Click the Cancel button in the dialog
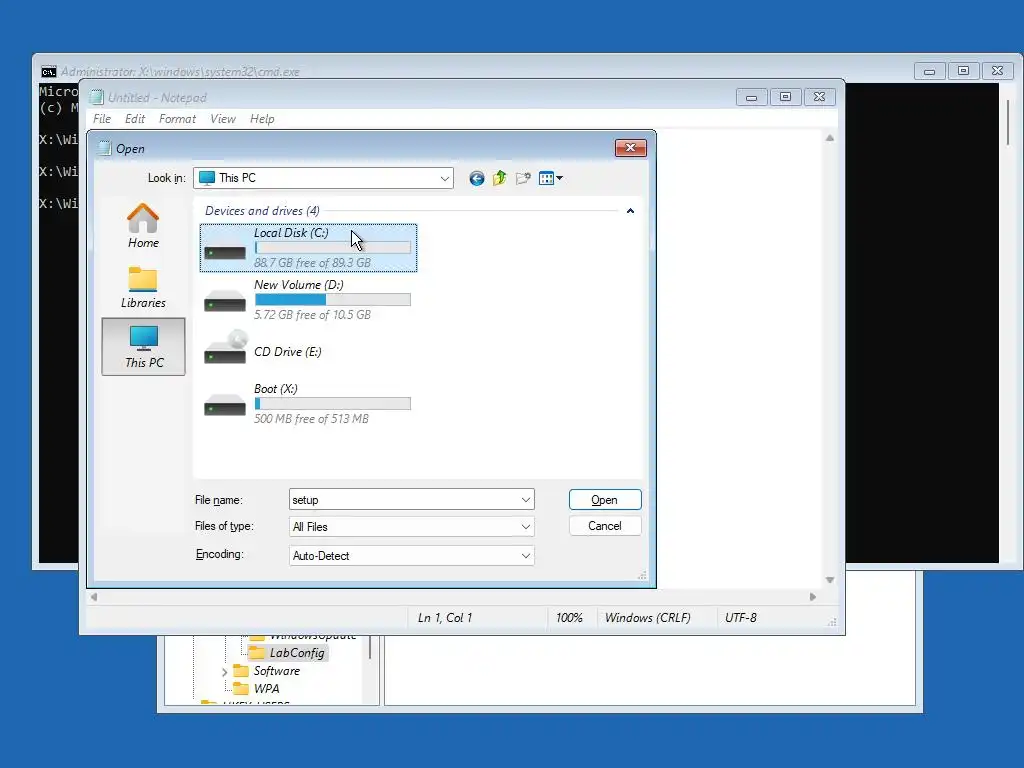The image size is (1024, 768). click(x=605, y=526)
